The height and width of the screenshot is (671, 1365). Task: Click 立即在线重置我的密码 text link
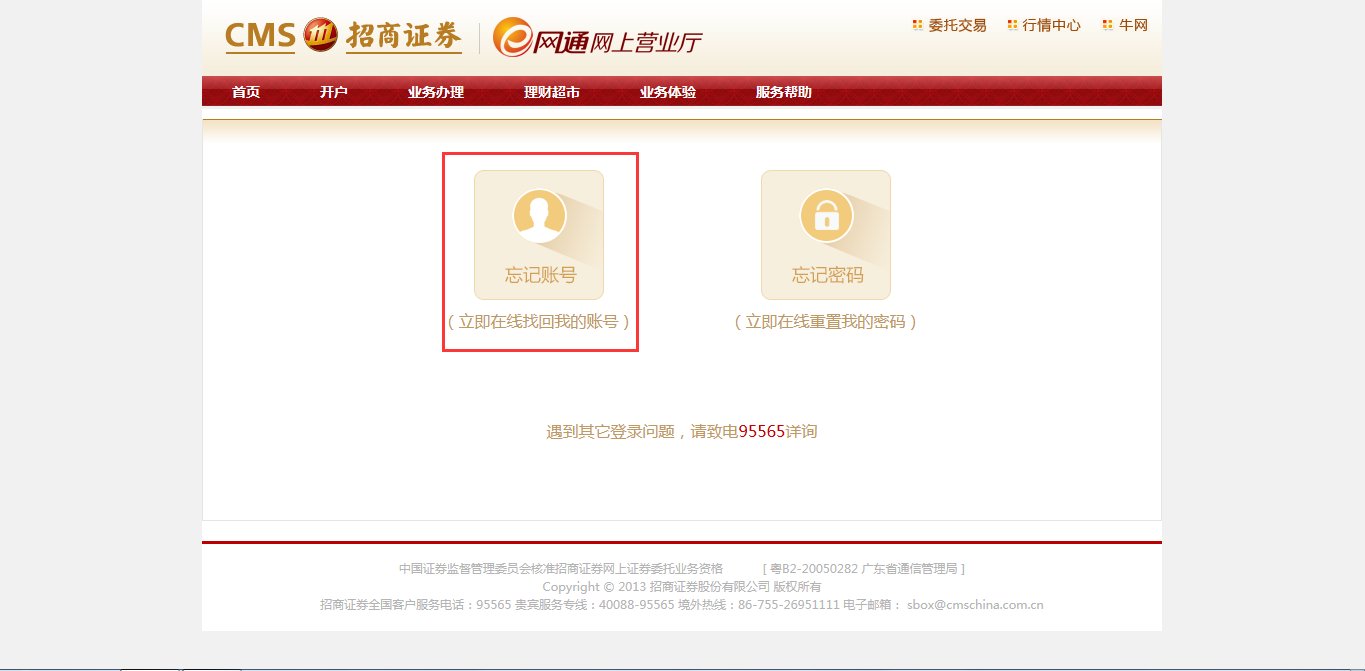coord(826,323)
